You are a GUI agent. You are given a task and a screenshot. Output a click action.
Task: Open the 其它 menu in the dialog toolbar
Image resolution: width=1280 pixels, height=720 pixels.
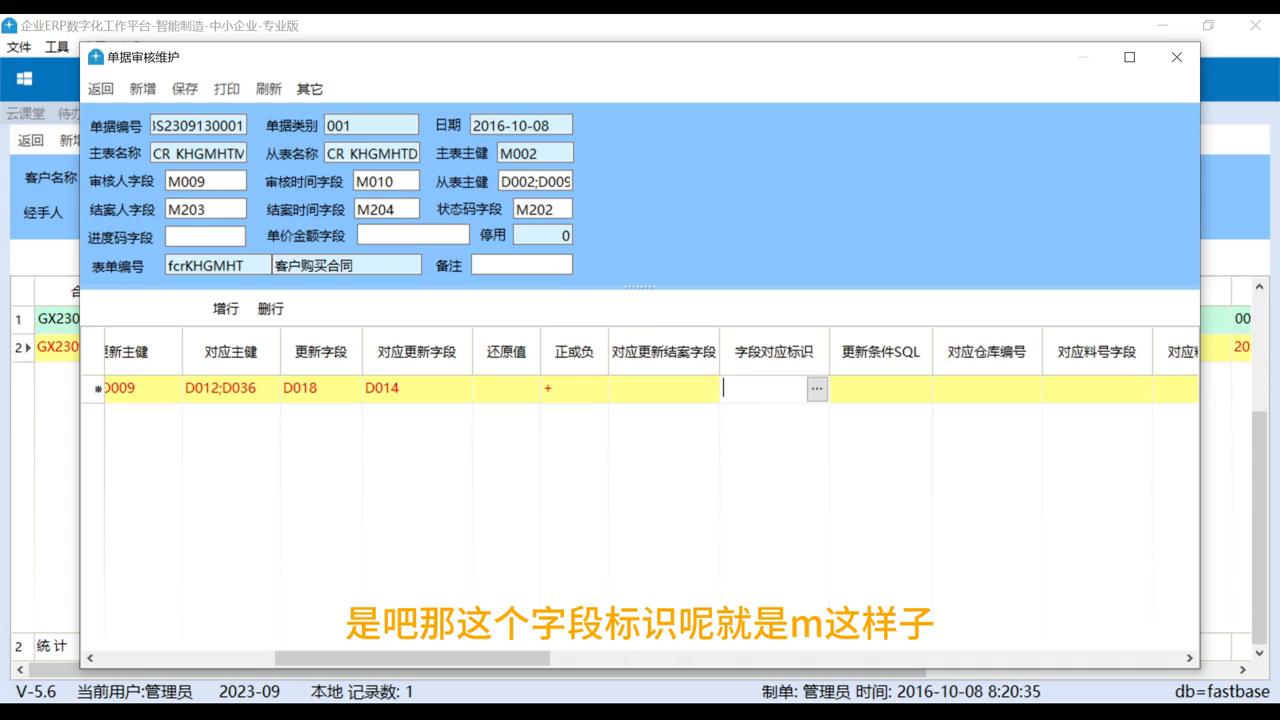click(308, 89)
